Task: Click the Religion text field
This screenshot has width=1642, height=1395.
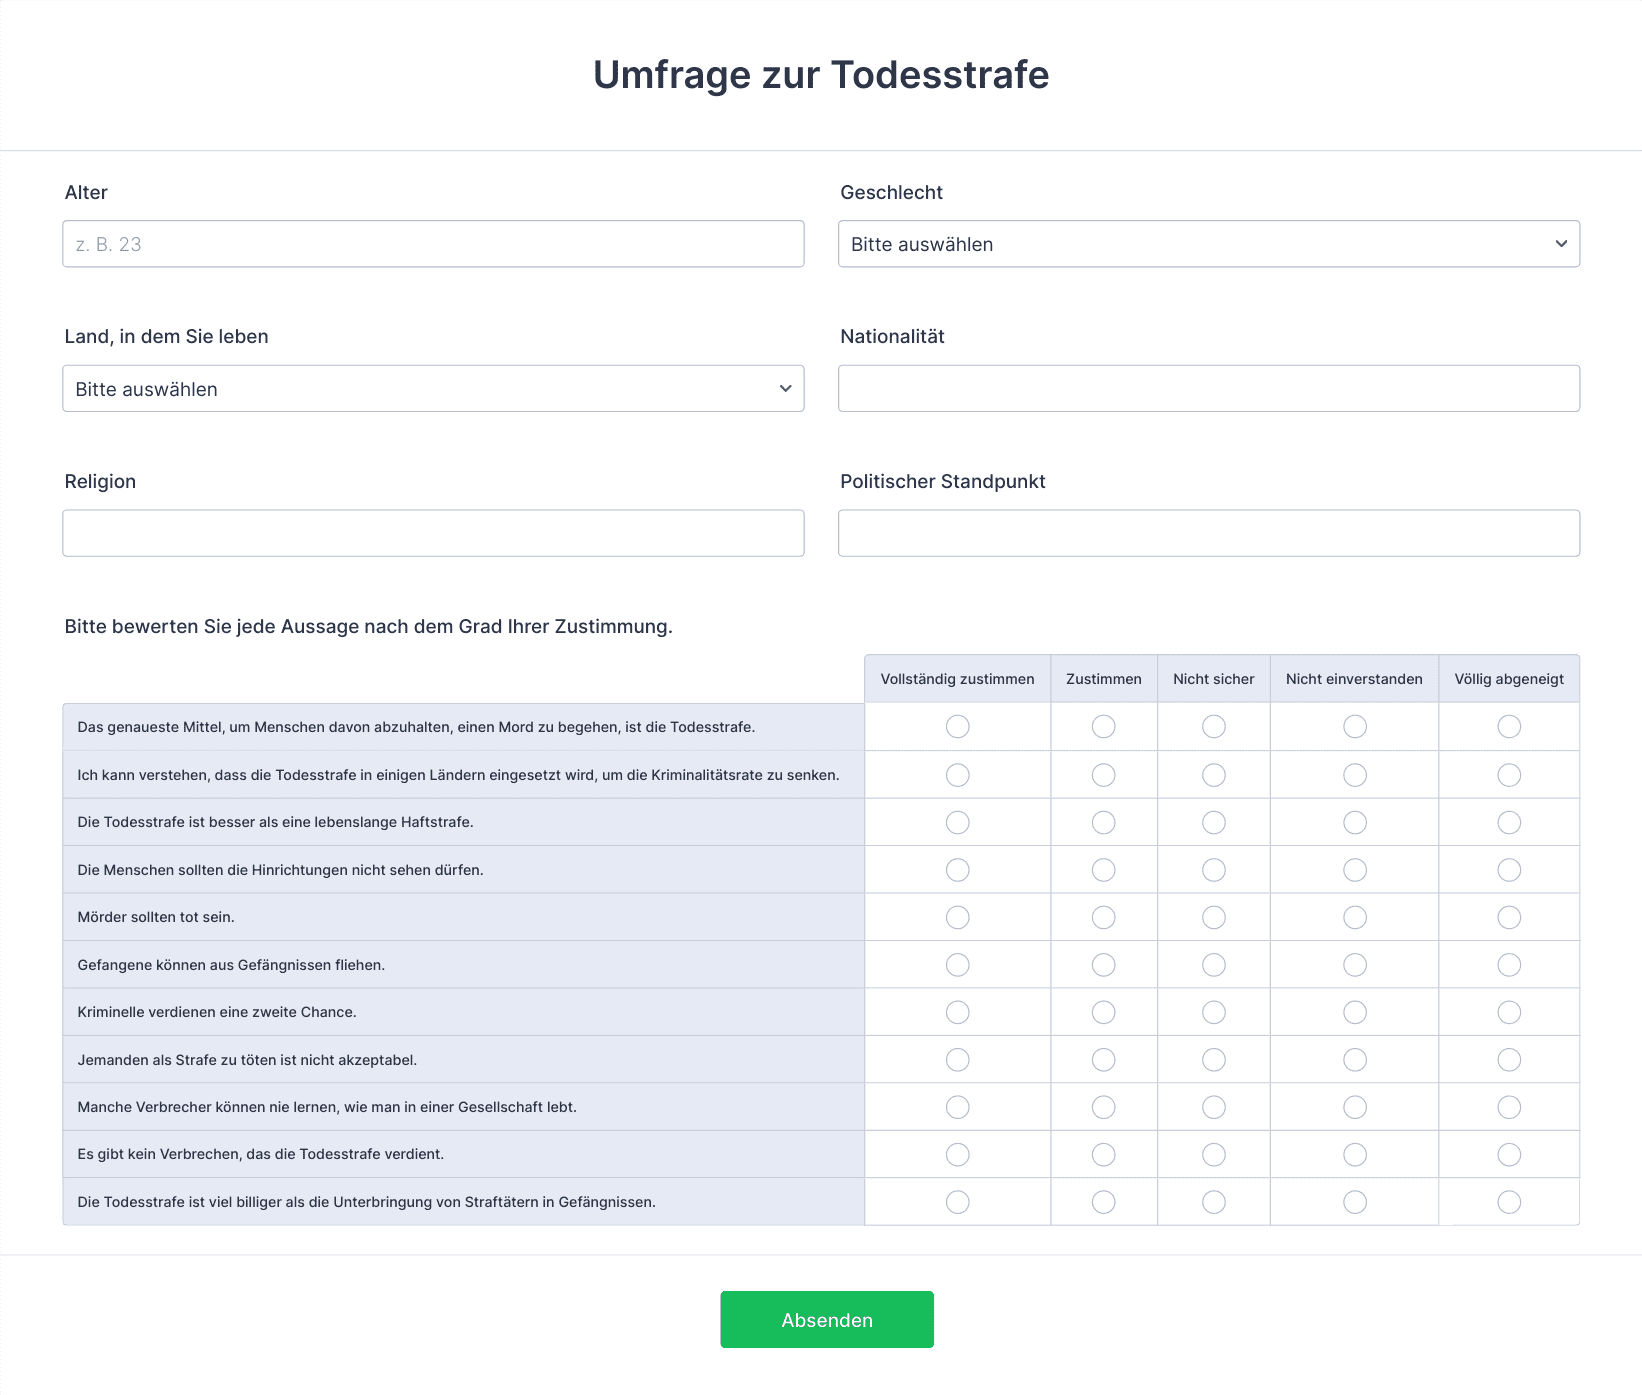Action: [433, 533]
